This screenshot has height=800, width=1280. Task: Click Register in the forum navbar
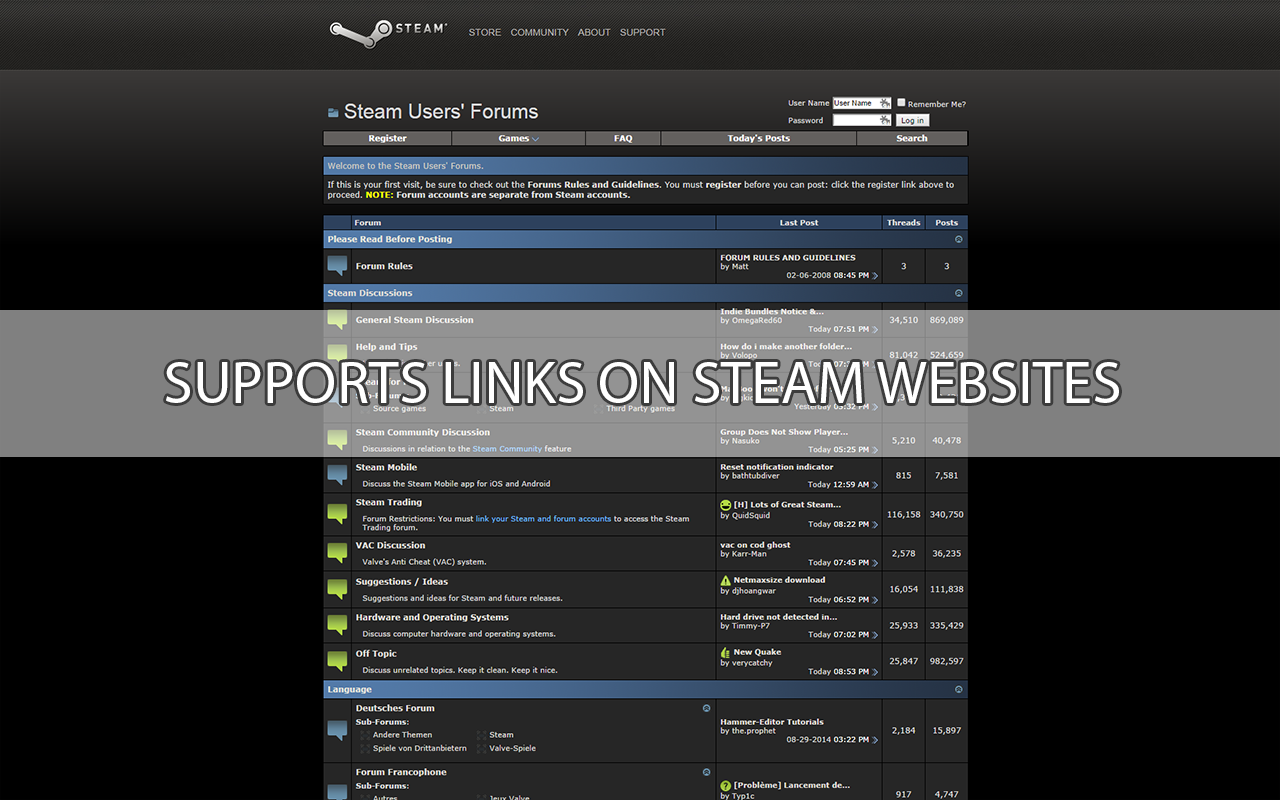click(387, 139)
